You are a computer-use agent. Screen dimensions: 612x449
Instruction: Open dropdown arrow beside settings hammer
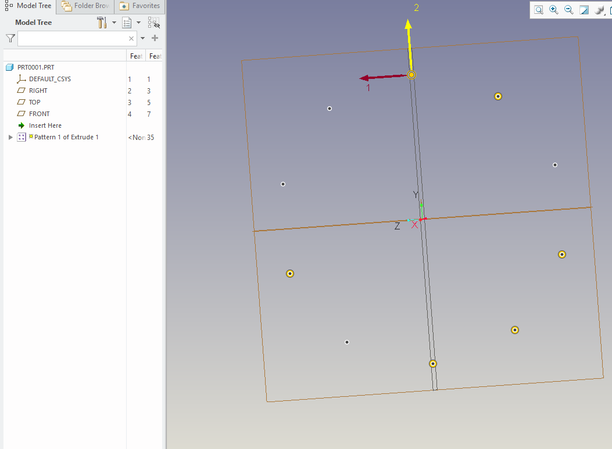tap(113, 22)
